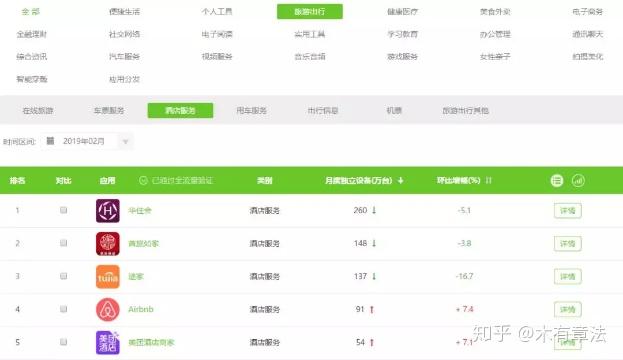Select the 实用工具 category
The image size is (623, 360).
click(310, 34)
